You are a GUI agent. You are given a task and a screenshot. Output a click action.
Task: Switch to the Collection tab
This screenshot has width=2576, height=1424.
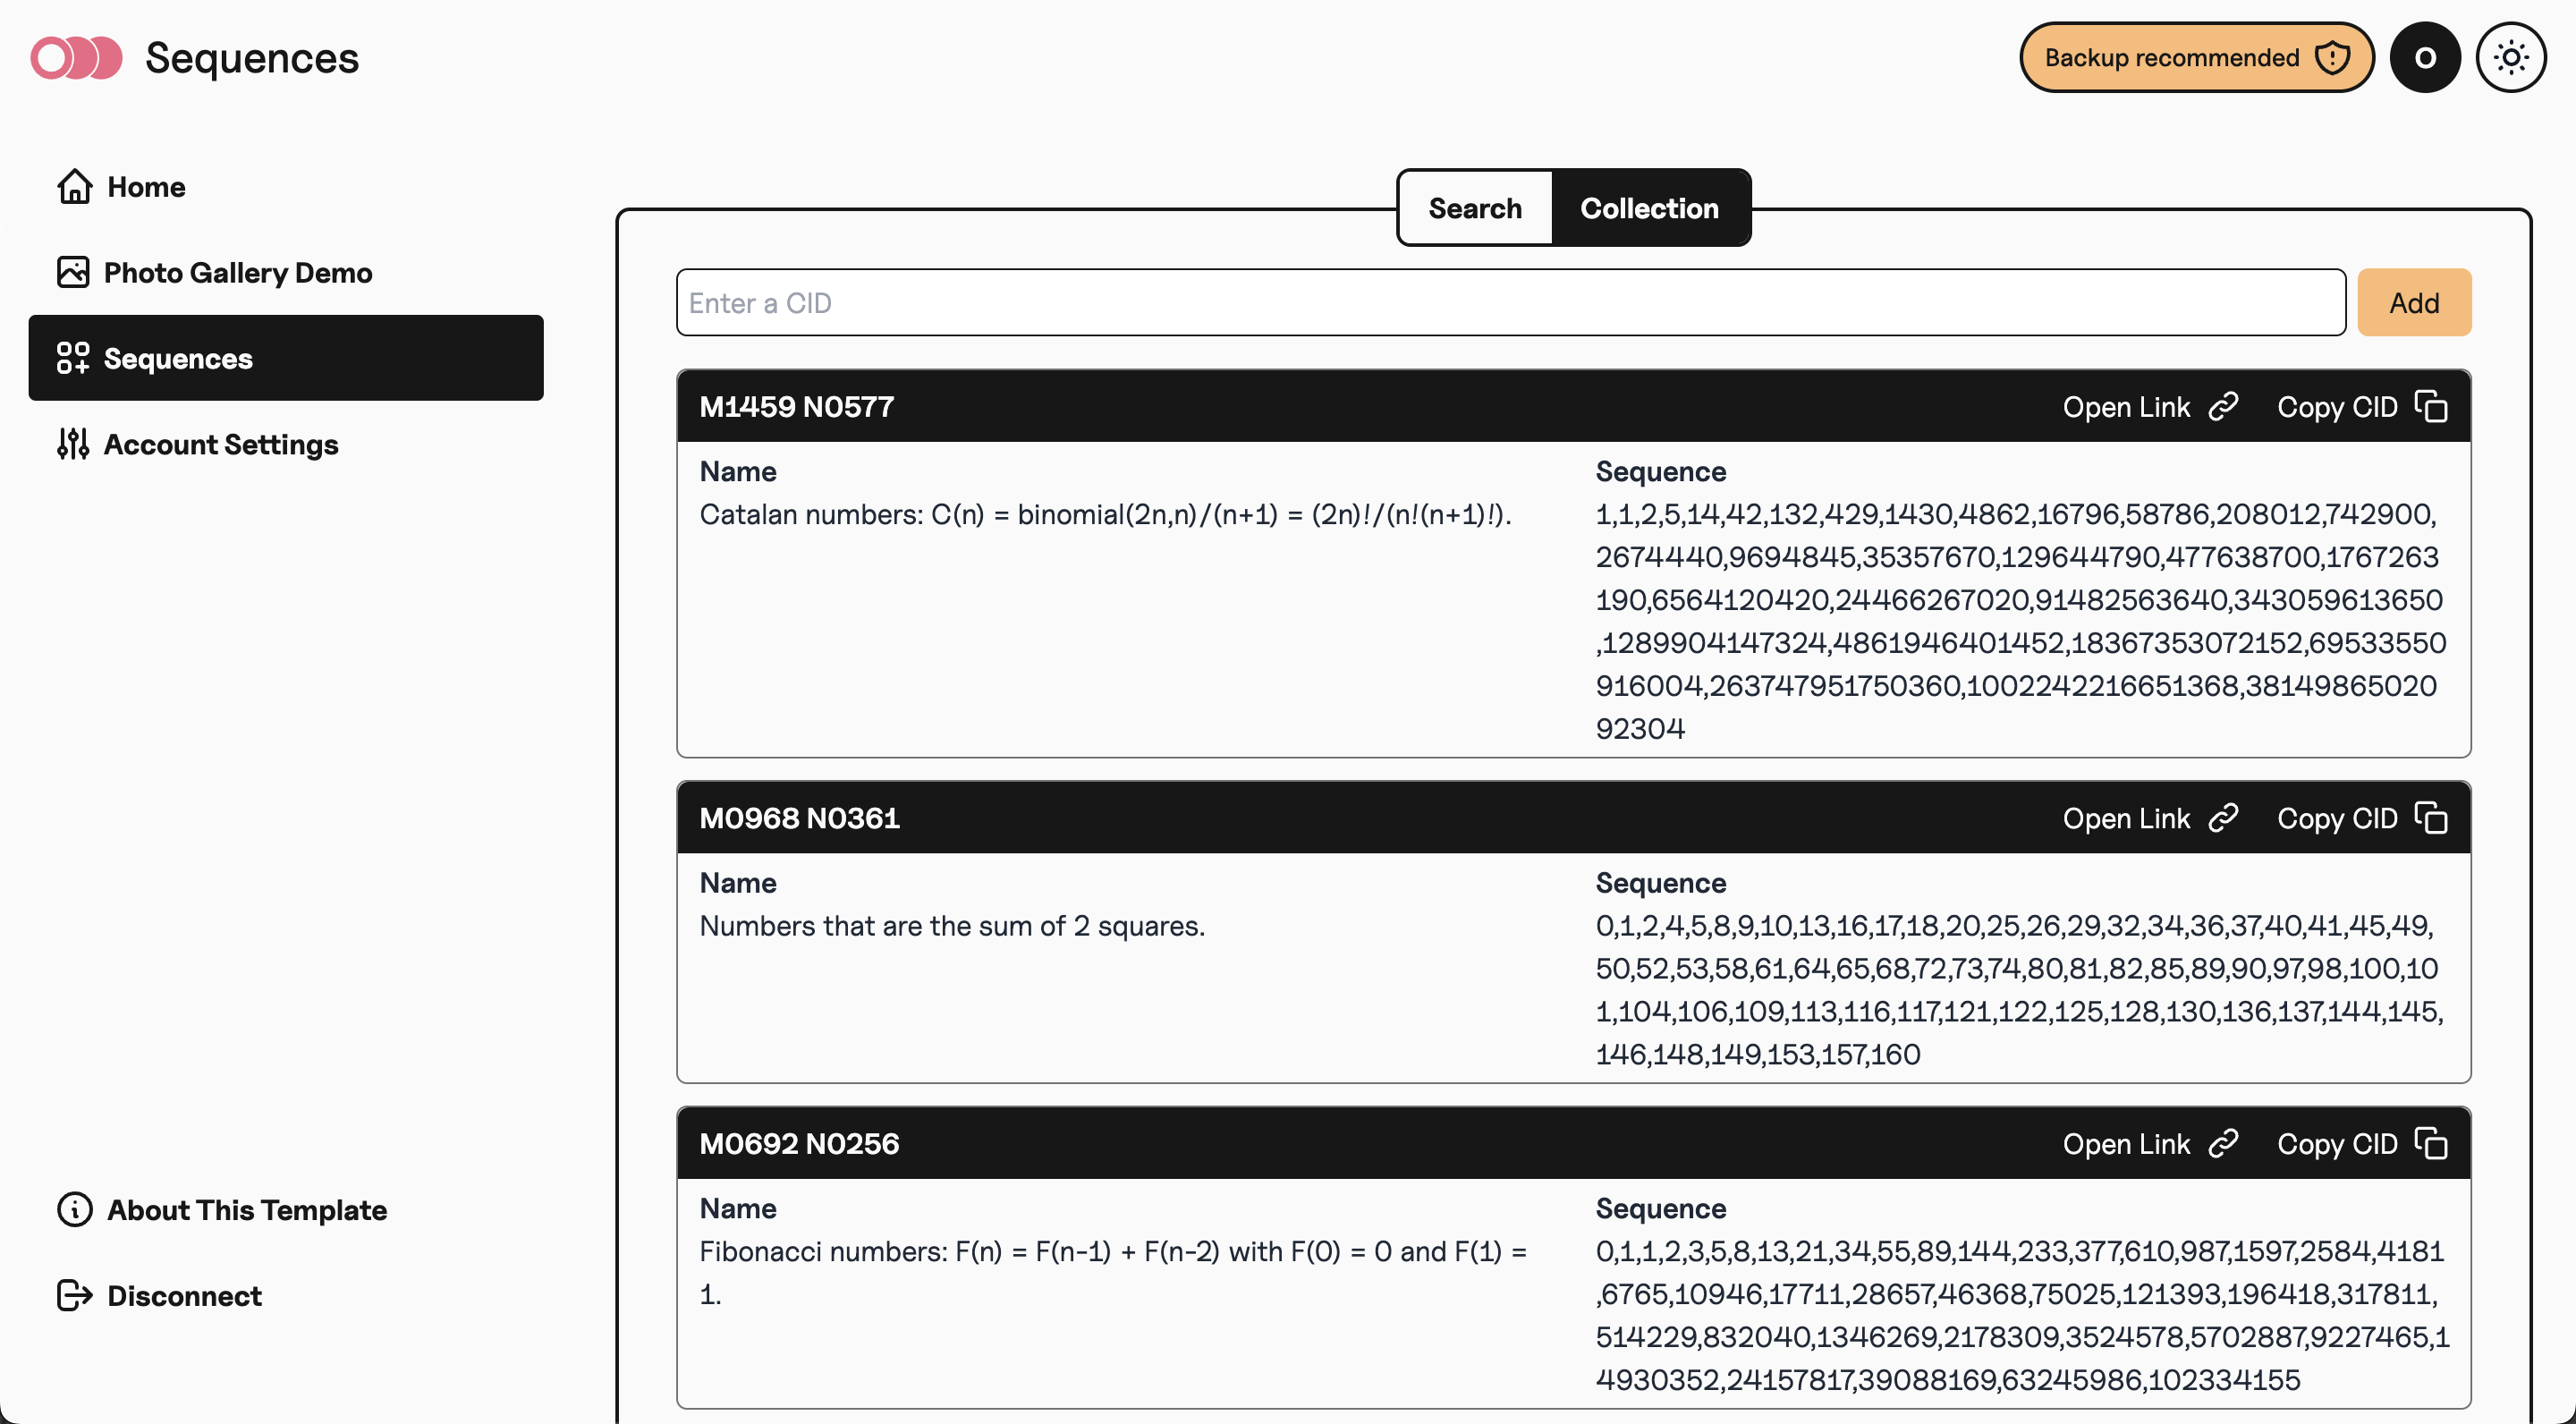[x=1648, y=207]
